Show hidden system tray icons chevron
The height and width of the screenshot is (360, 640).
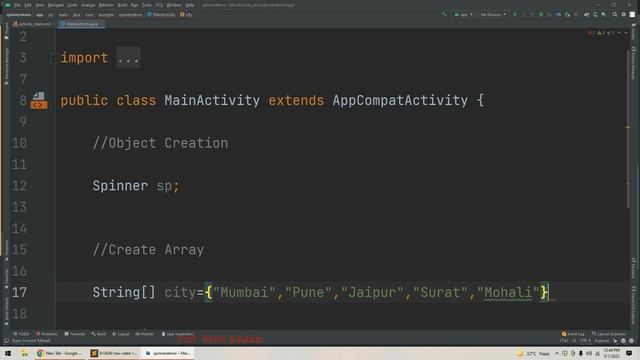coord(557,353)
